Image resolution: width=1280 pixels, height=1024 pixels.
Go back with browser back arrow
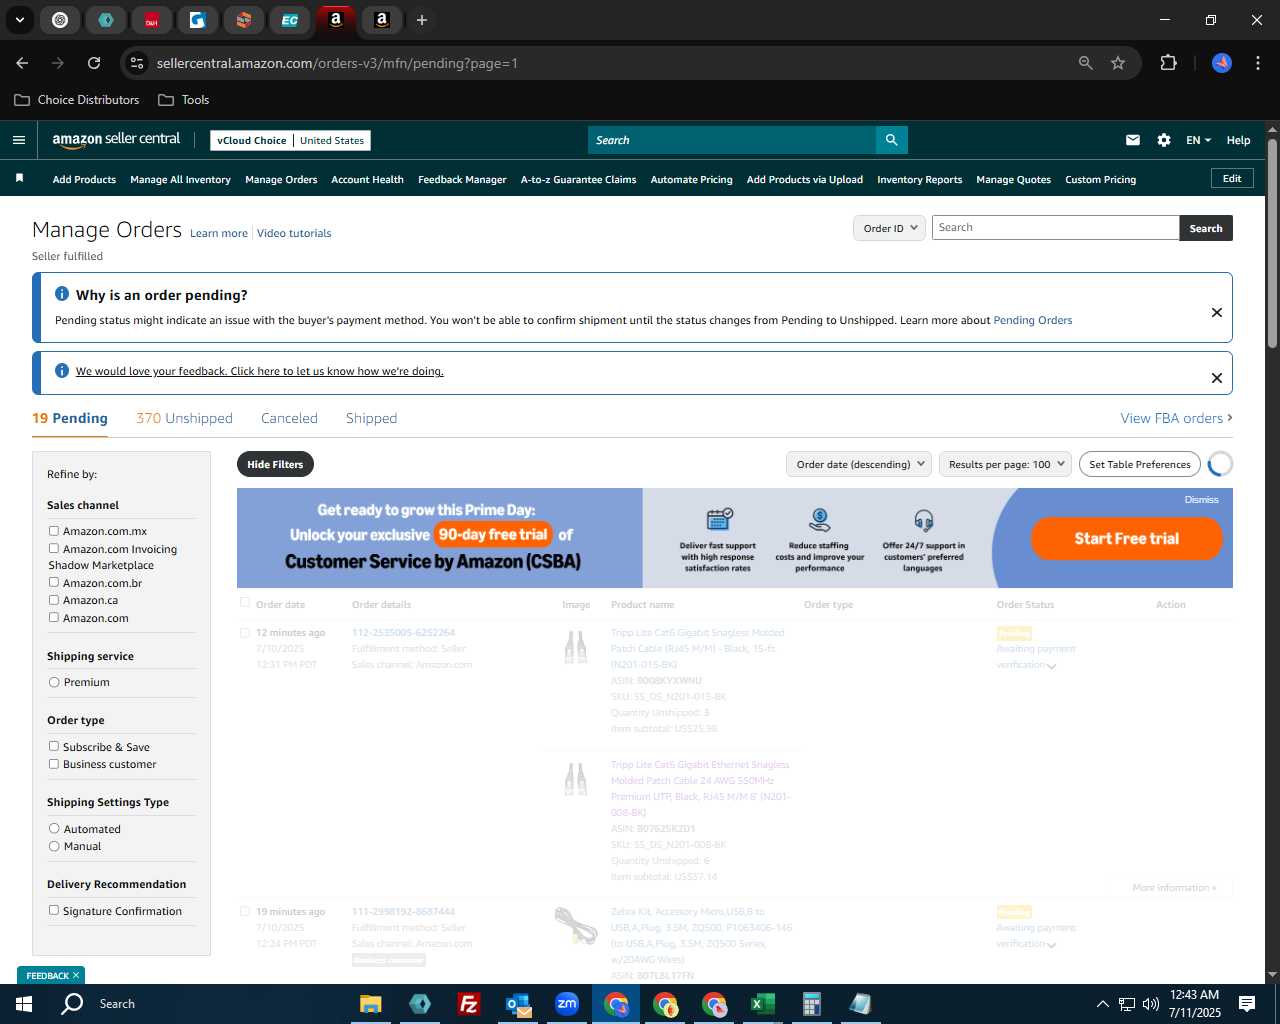(22, 63)
